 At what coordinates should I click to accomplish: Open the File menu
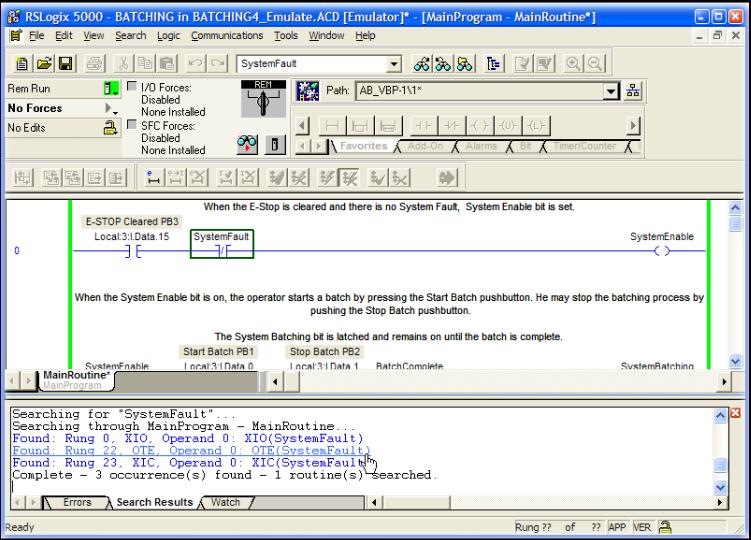(36, 35)
